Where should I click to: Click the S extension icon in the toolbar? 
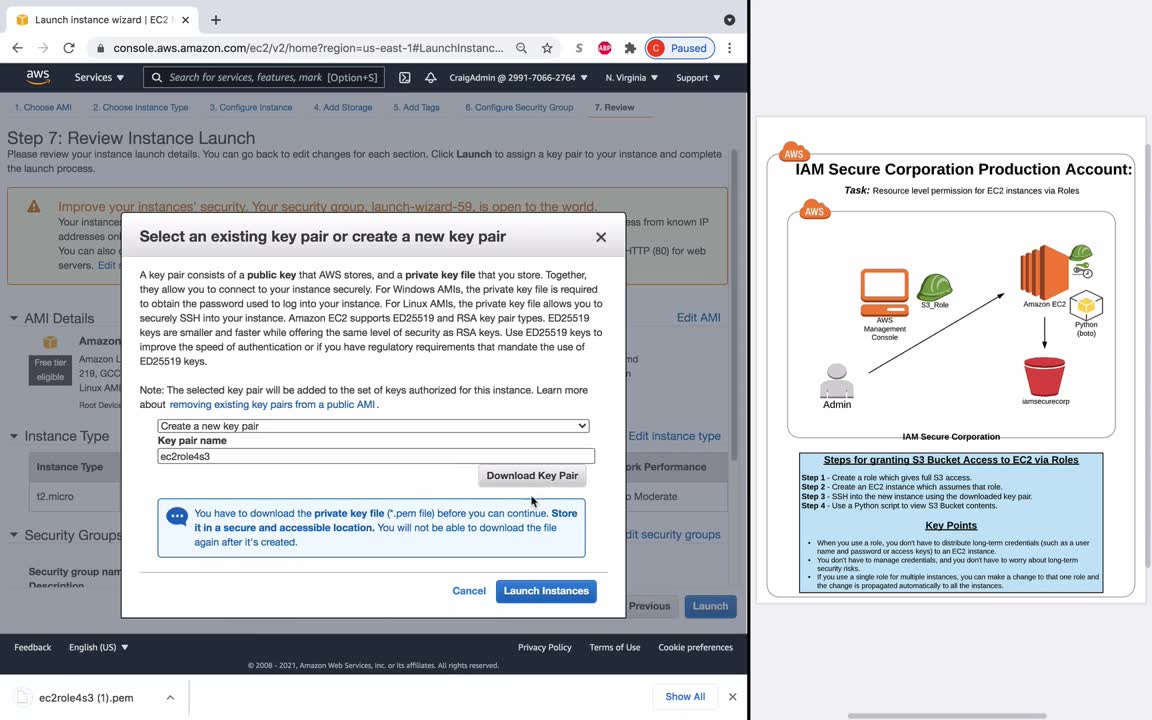point(579,48)
